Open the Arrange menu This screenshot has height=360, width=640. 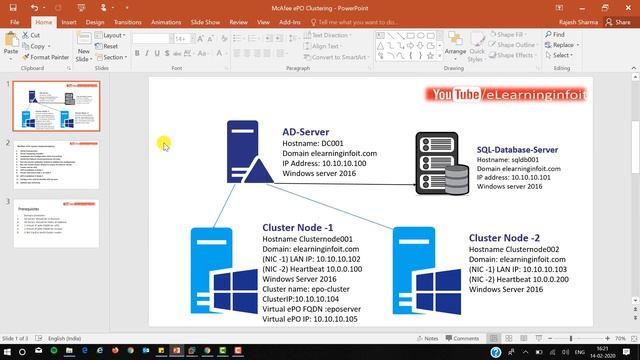click(x=455, y=46)
